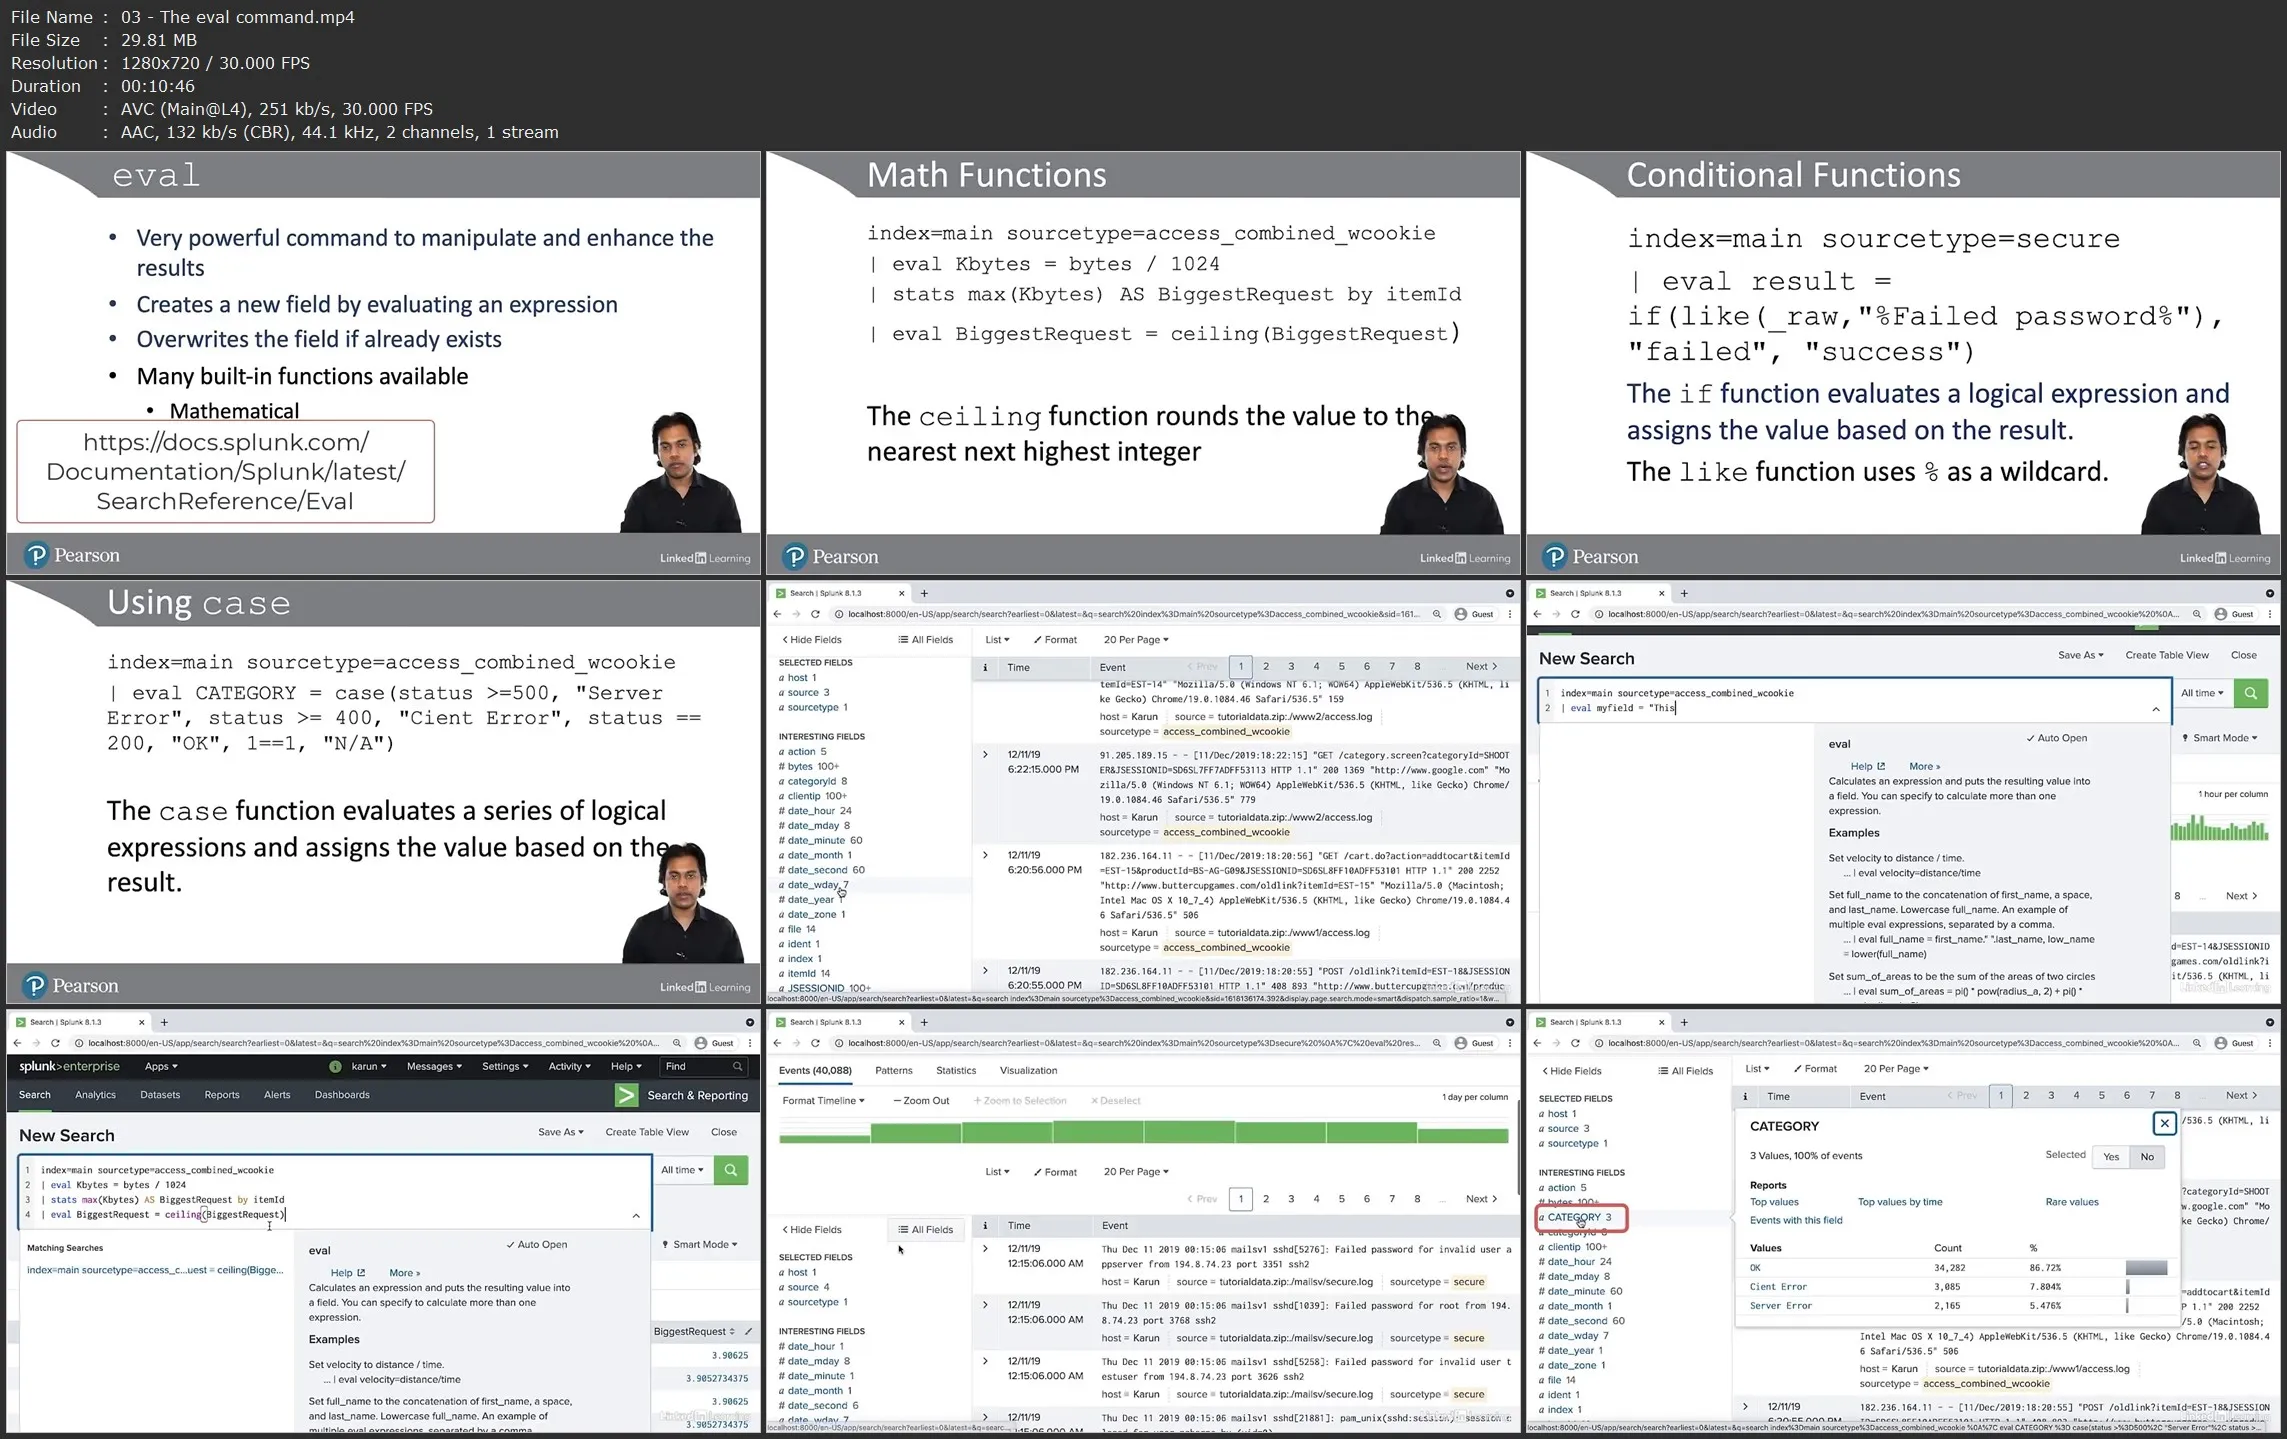The width and height of the screenshot is (2287, 1439).
Task: Open Format Timeline dropdown
Action: point(822,1101)
